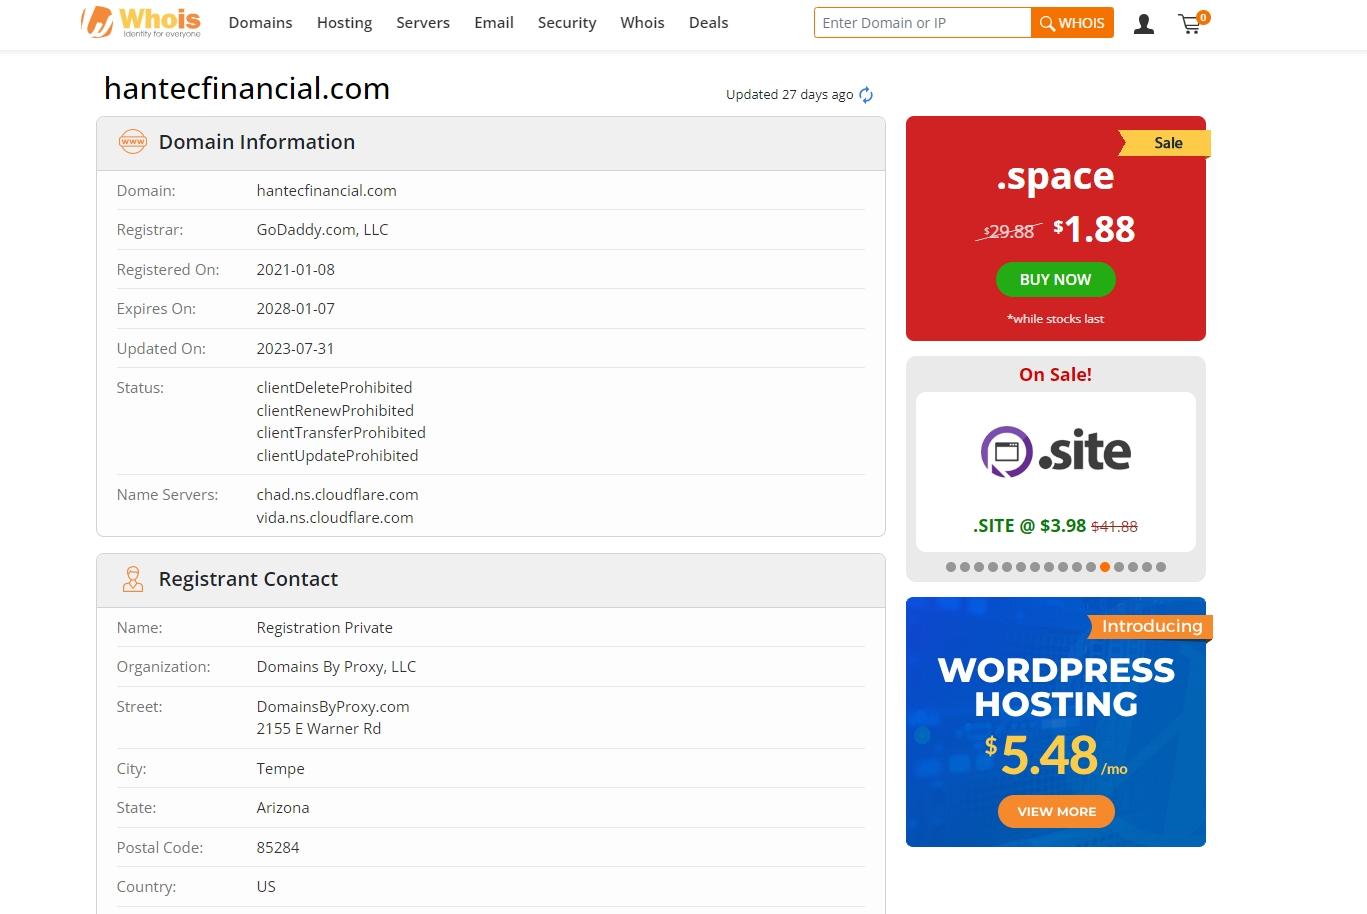Screen dimensions: 1367x914
Task: Click the Sale ribbon on .space ad
Action: point(1166,143)
